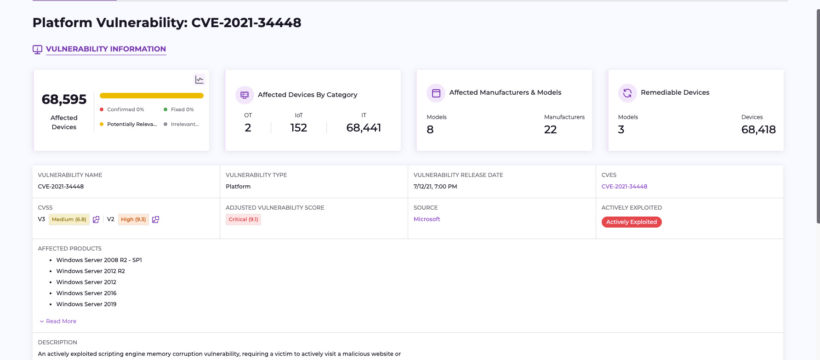Toggle the Potentially Relevant legend item

click(x=129, y=125)
